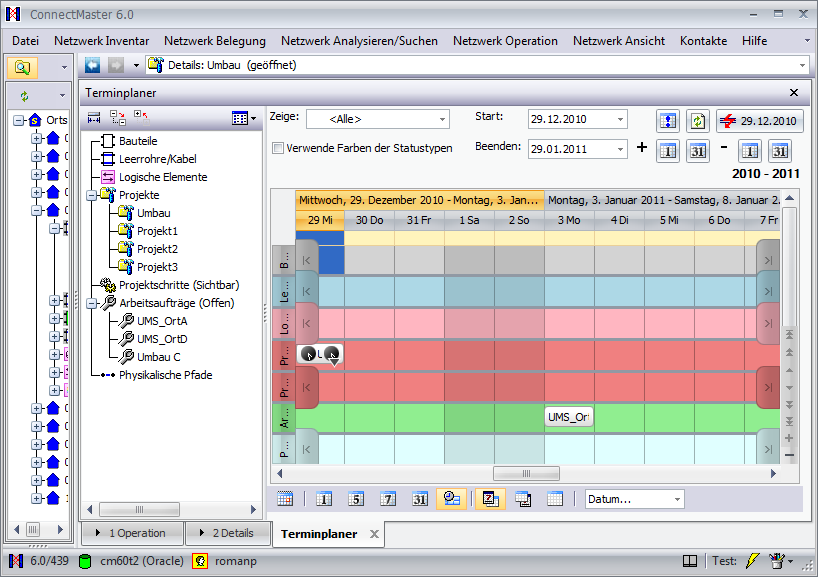Screen dimensions: 818x577
Task: Collapse the Projekte tree node
Action: click(x=92, y=195)
